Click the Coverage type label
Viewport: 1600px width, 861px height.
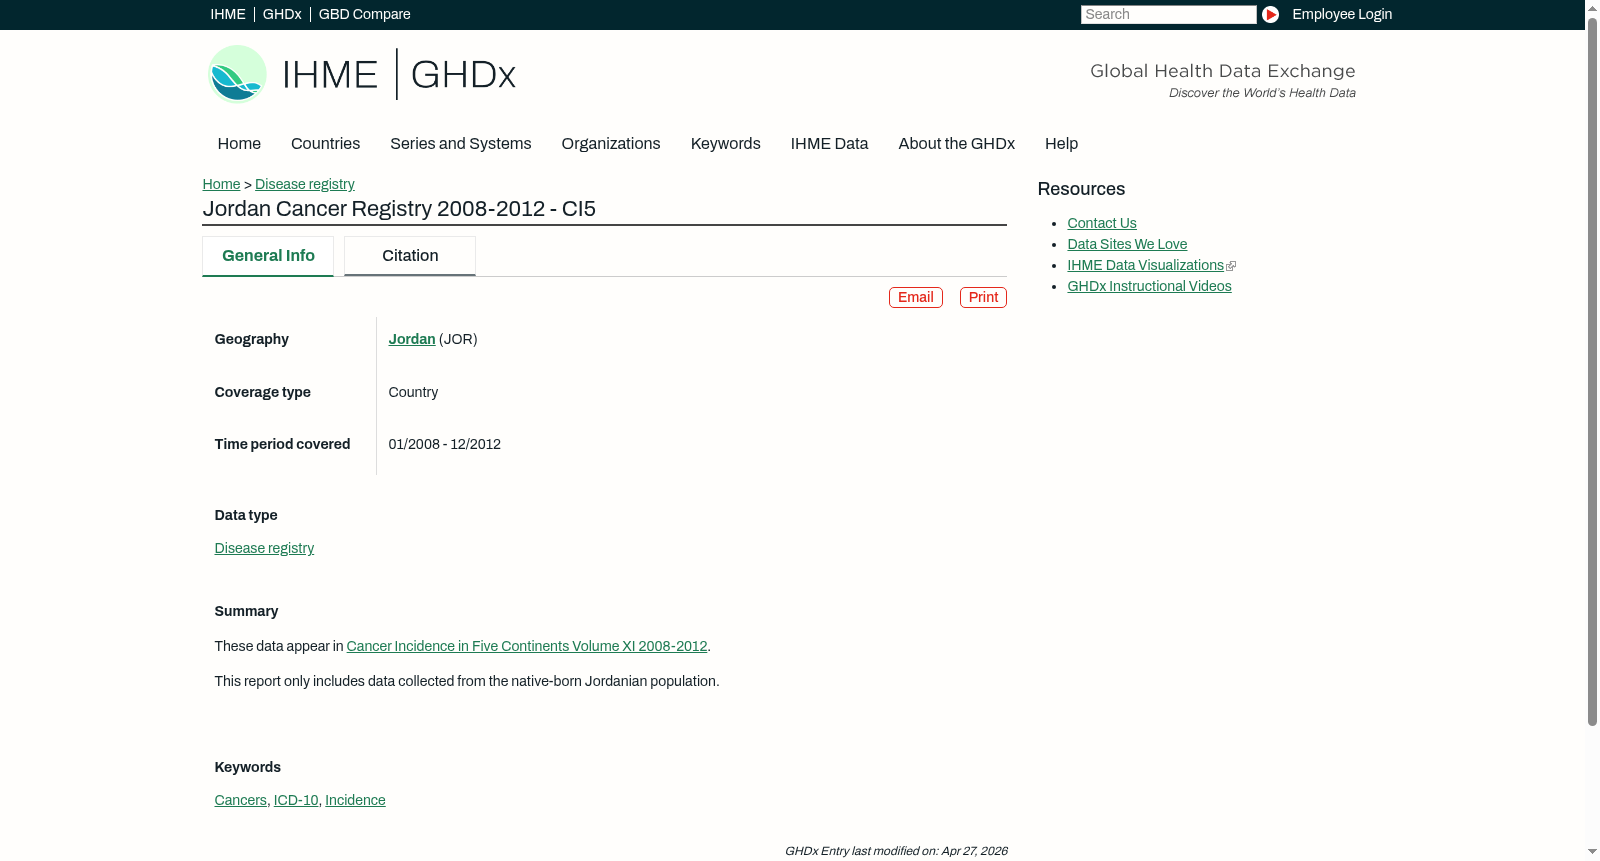click(x=262, y=393)
